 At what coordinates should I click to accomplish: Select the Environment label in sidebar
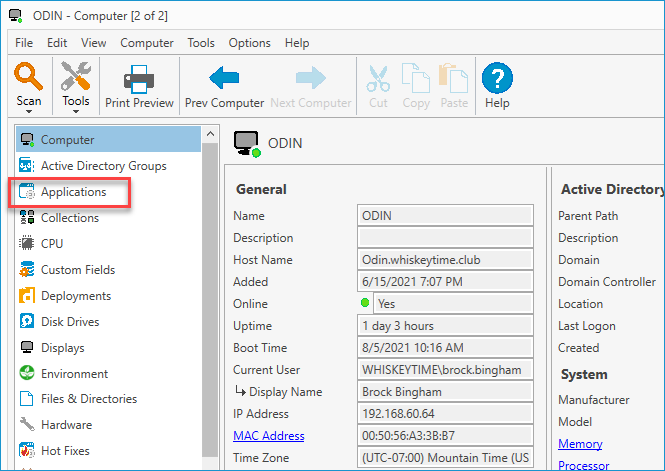click(x=75, y=373)
